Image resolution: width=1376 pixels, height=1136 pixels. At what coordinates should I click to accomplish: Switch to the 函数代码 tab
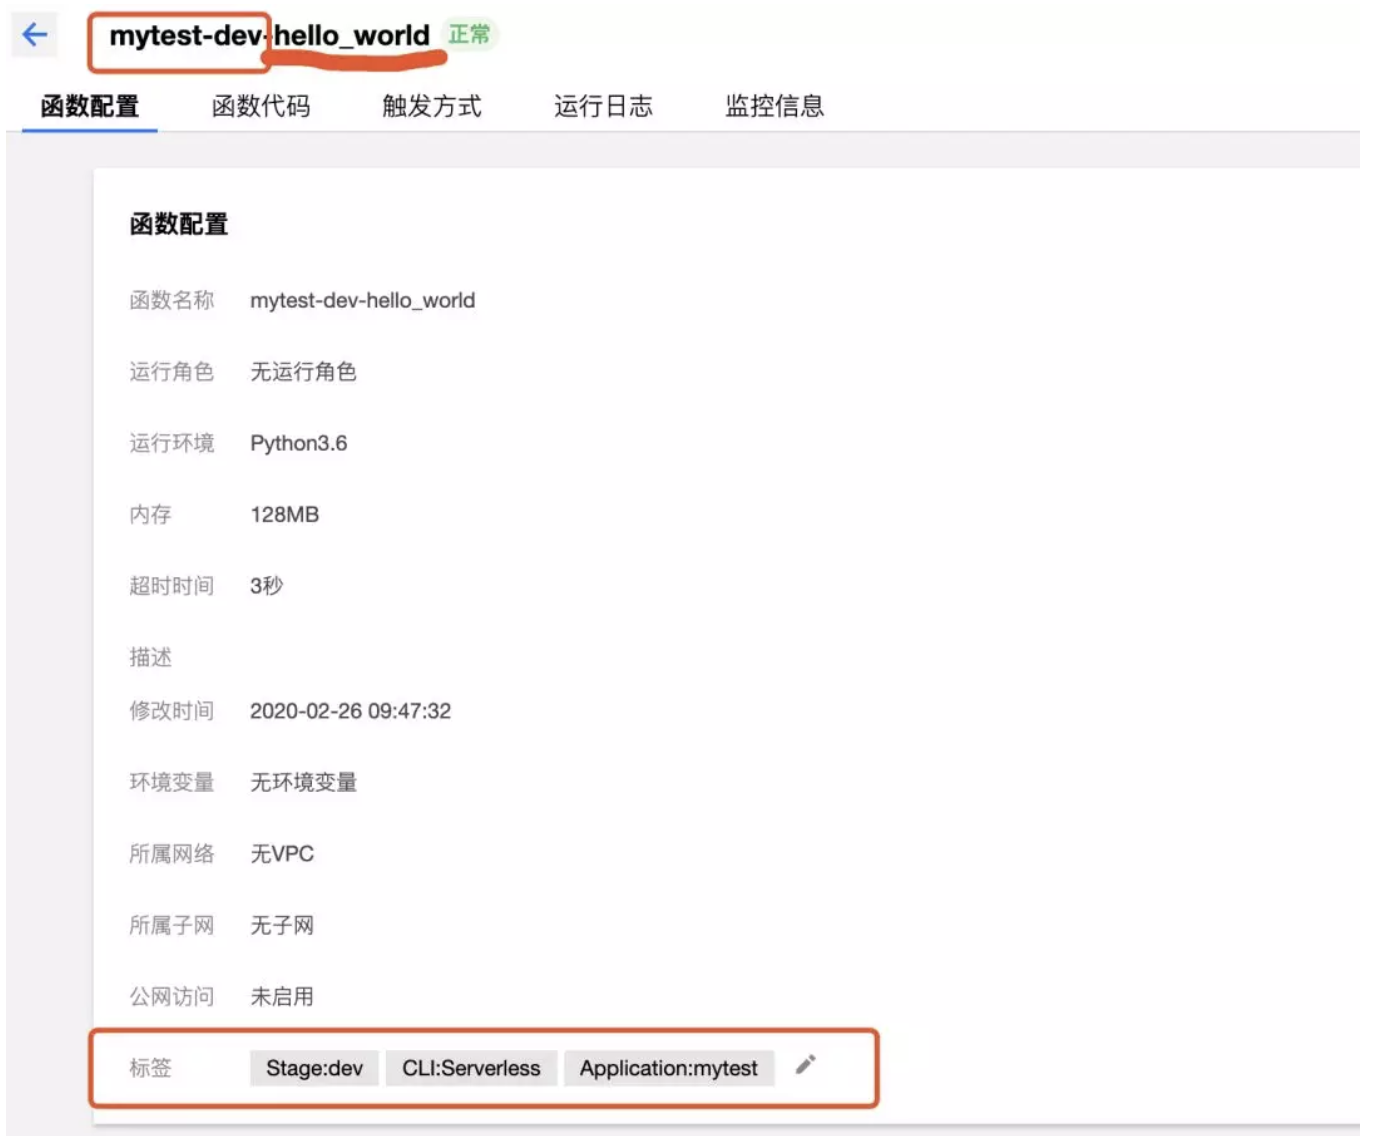coord(263,107)
